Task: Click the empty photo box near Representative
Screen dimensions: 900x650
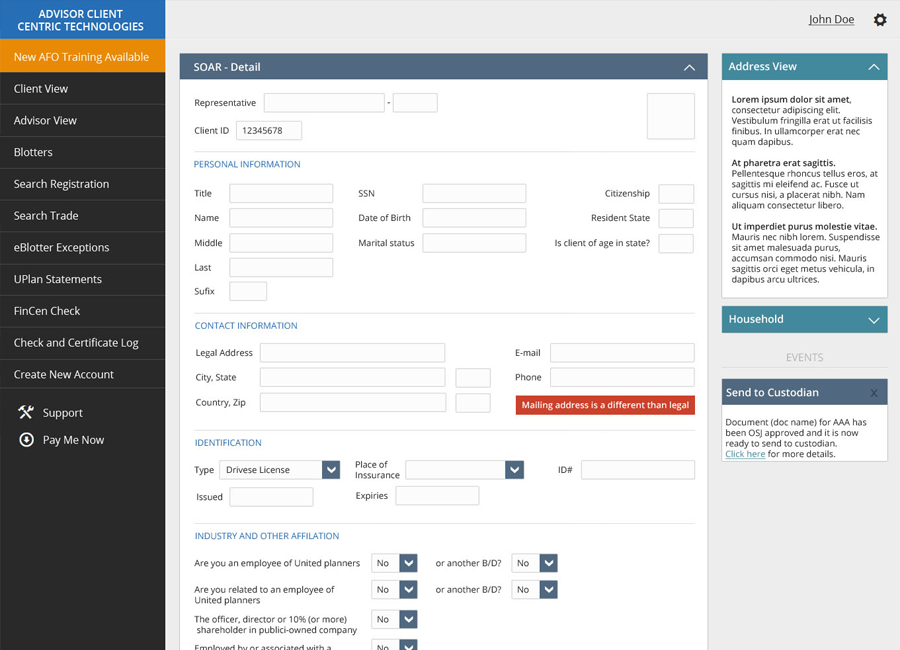Action: coord(670,116)
